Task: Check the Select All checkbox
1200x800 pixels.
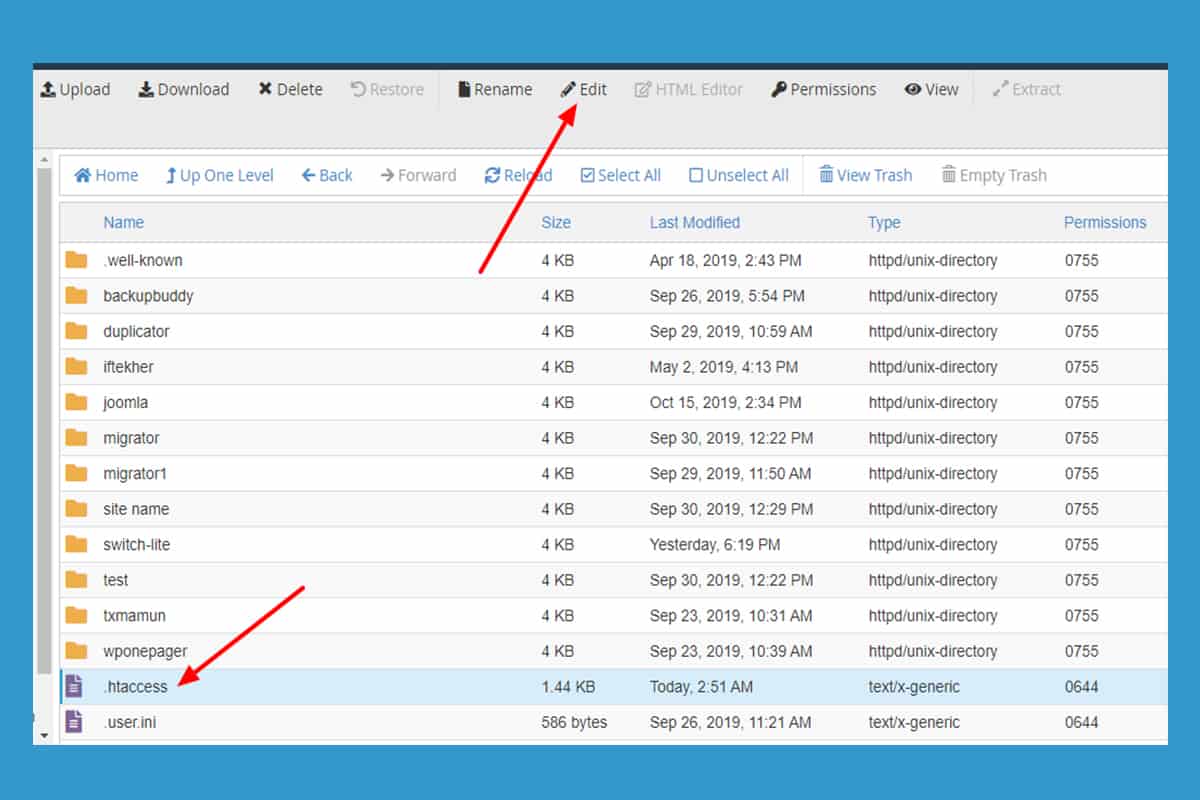Action: click(588, 176)
